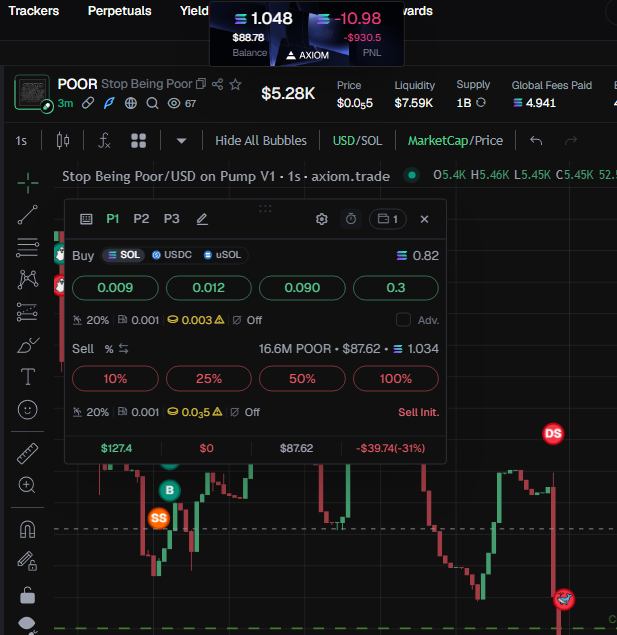
Task: Buy 0.3 SOL
Action: (396, 288)
